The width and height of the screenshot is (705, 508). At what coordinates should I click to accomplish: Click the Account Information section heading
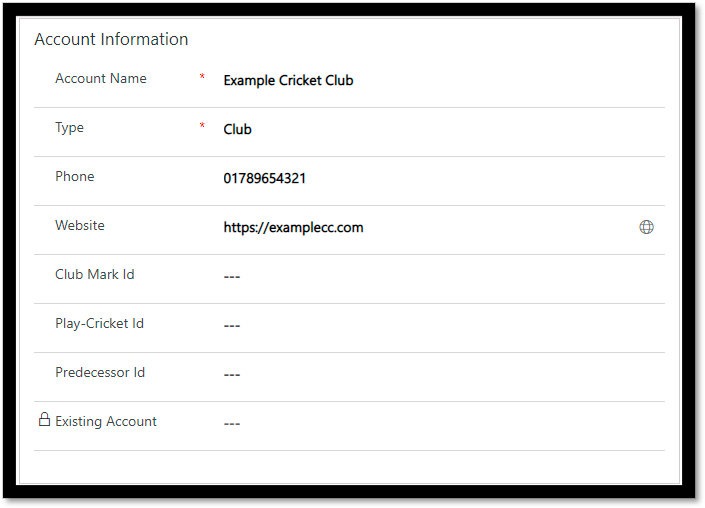tap(111, 39)
